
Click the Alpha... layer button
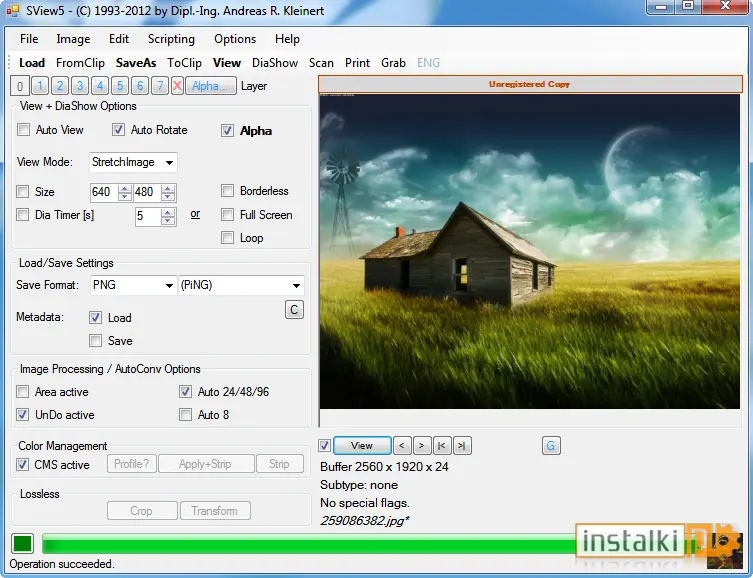pyautogui.click(x=210, y=86)
